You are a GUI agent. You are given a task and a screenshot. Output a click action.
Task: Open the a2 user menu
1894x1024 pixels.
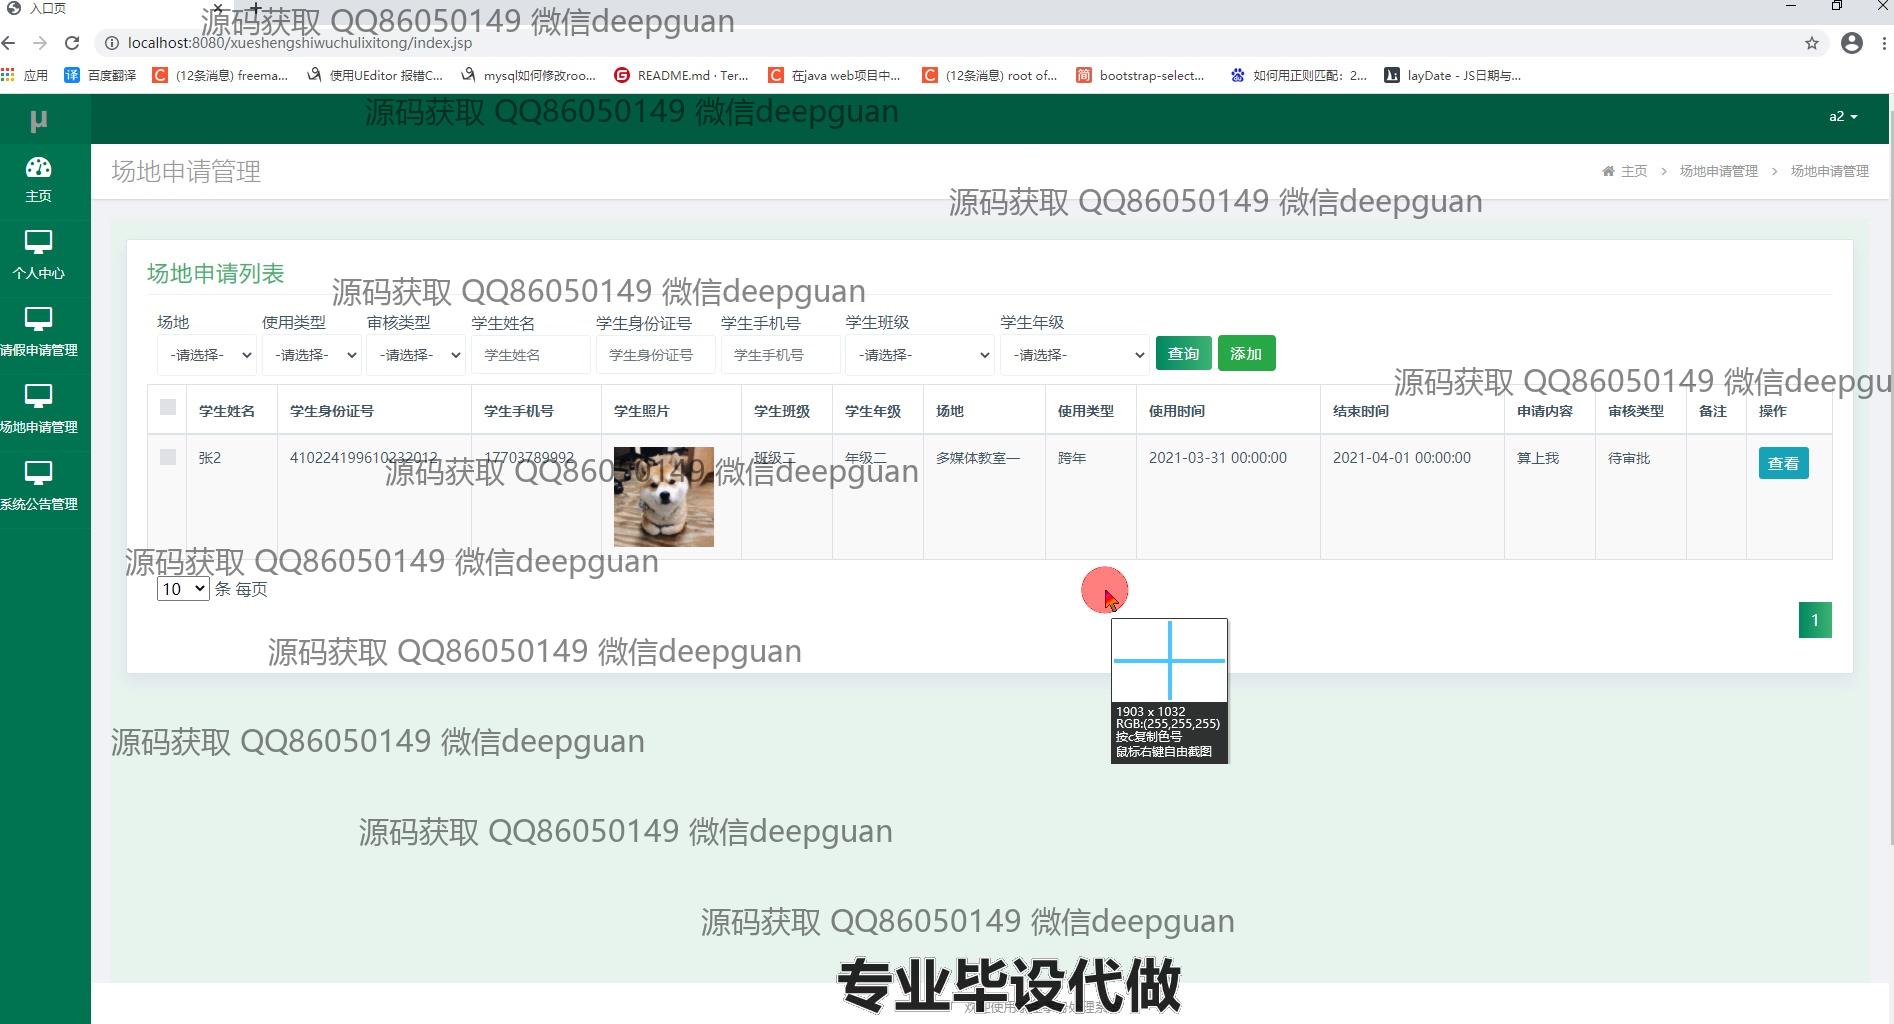1842,117
